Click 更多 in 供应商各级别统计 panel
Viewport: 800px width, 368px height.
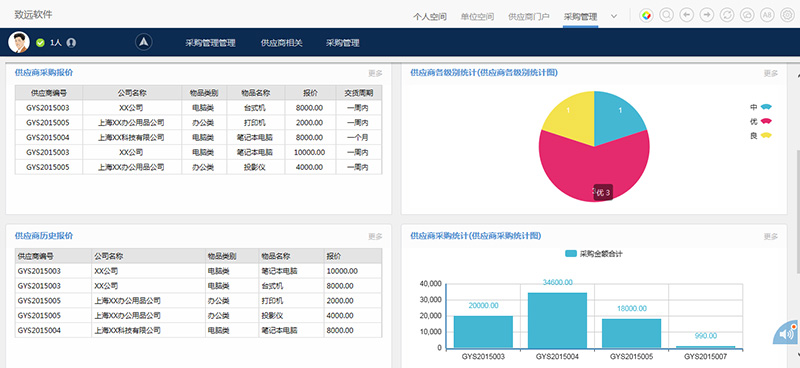[x=771, y=73]
